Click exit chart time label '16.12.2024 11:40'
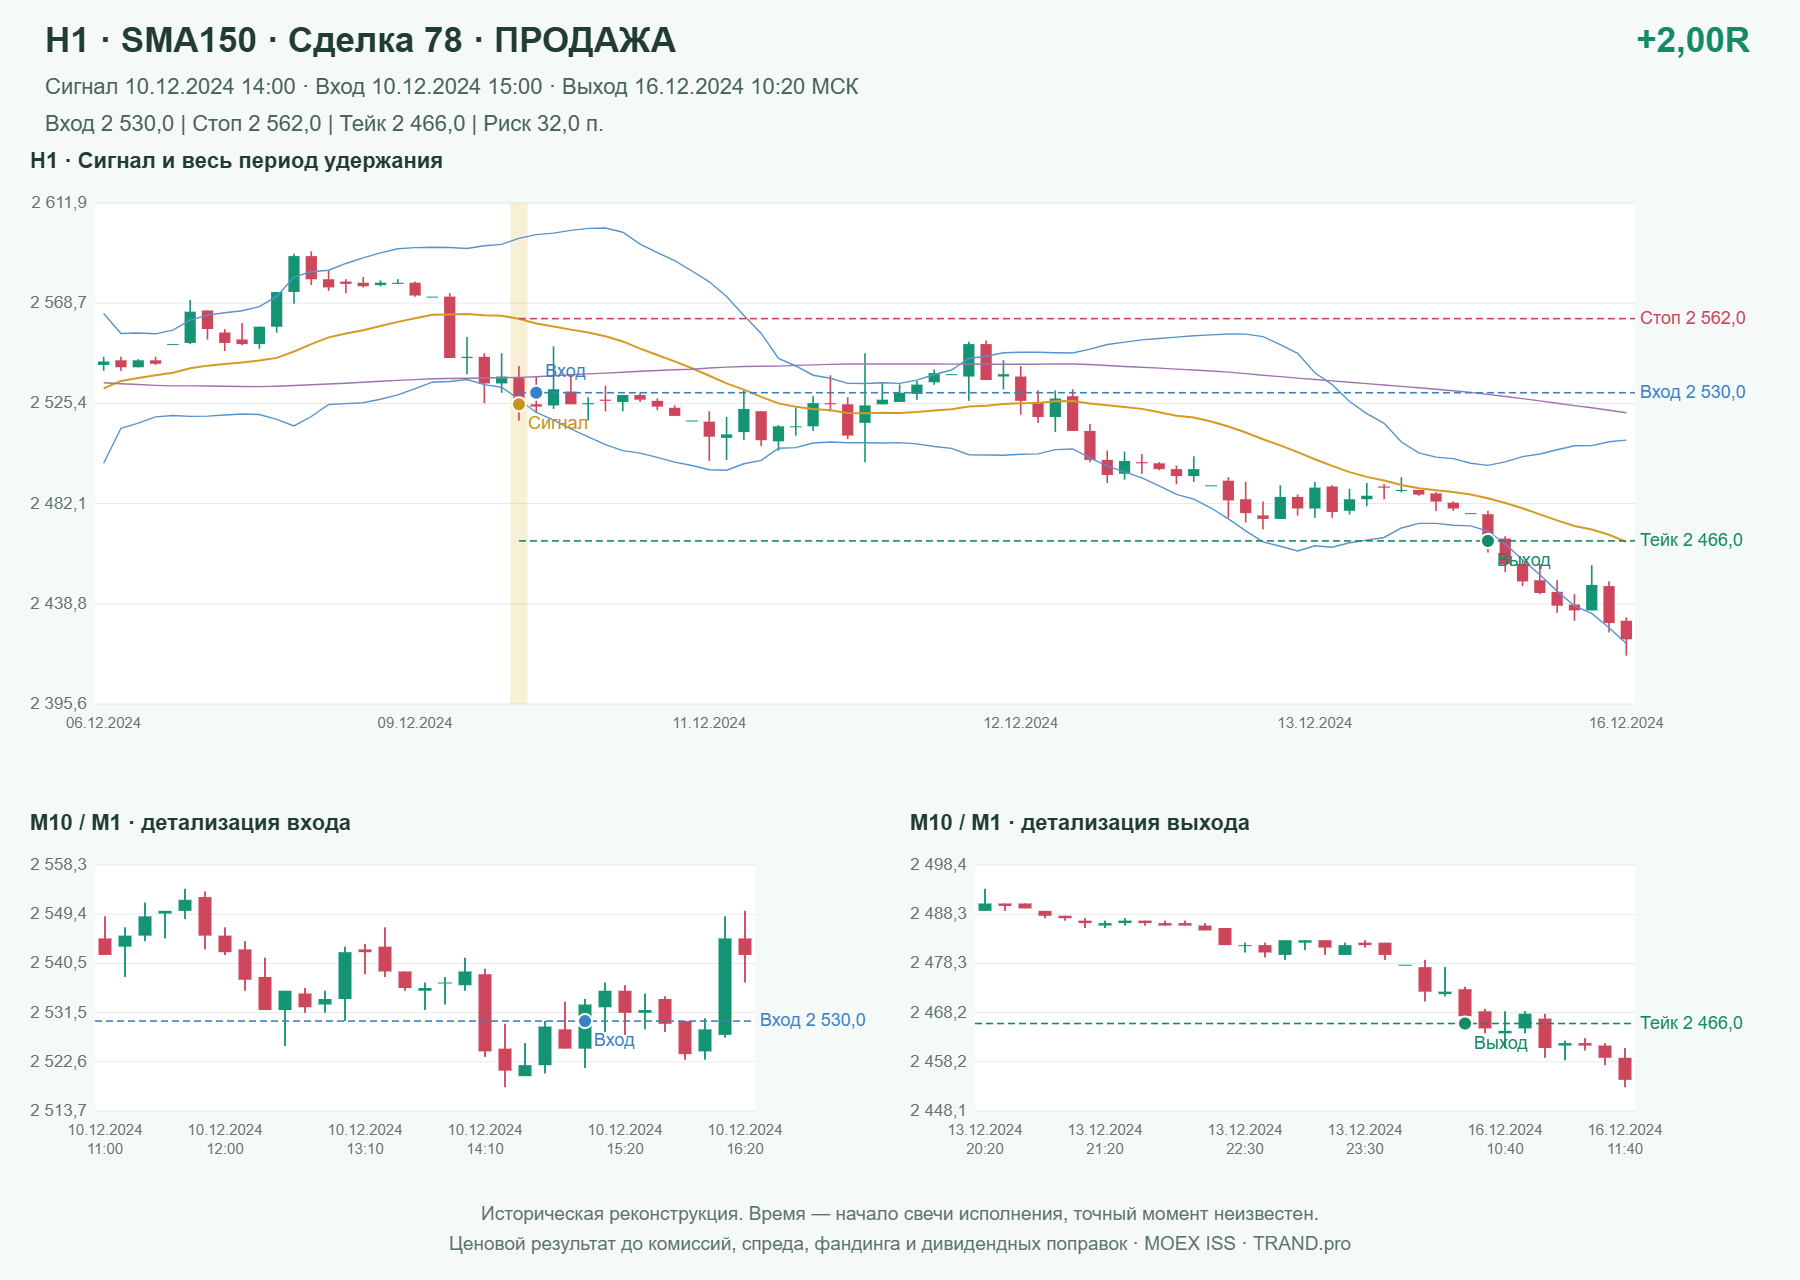 (1625, 1139)
